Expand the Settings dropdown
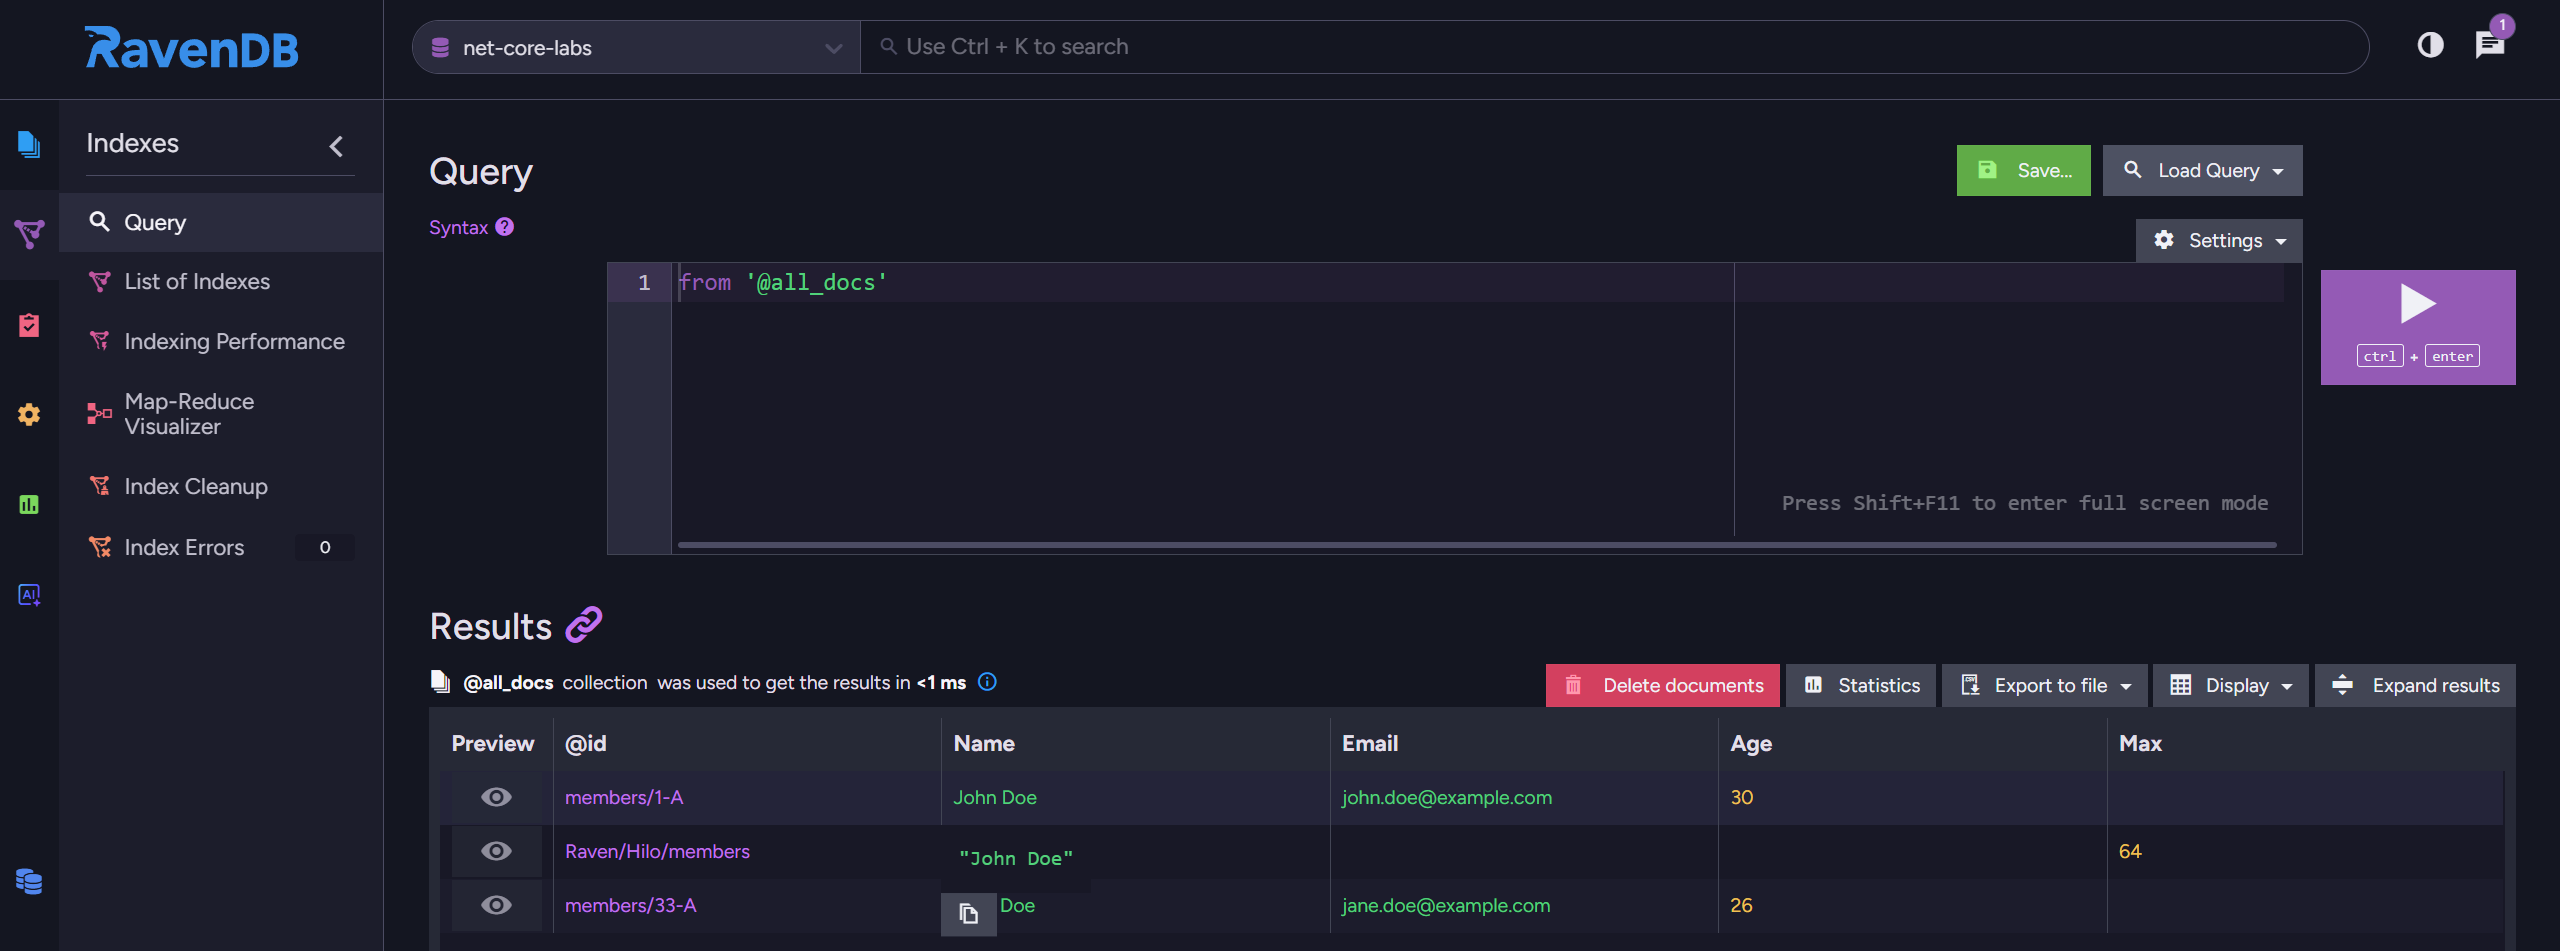The width and height of the screenshot is (2560, 951). (x=2219, y=241)
